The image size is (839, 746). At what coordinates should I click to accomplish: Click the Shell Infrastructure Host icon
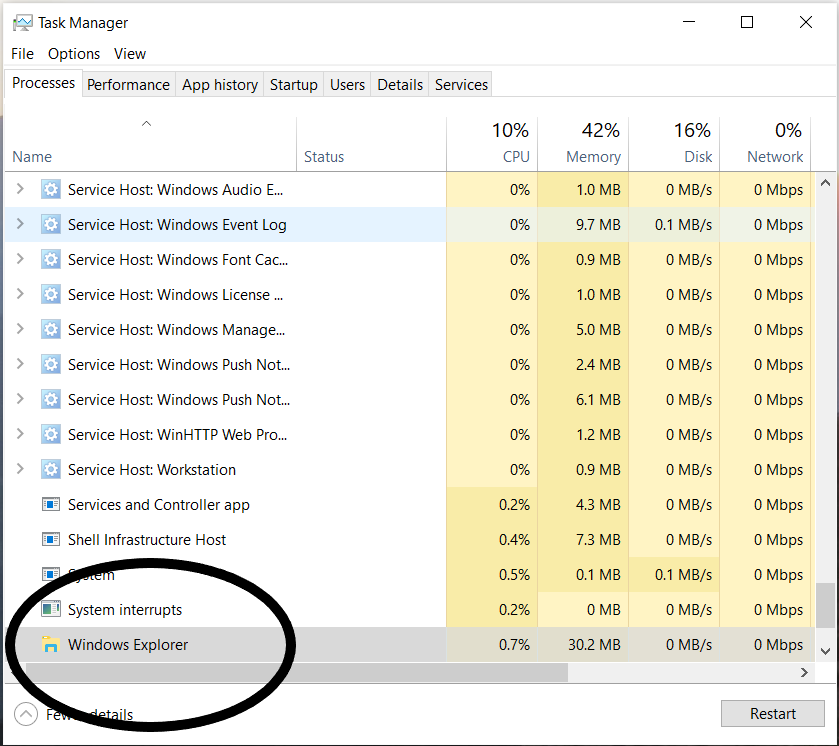click(51, 540)
